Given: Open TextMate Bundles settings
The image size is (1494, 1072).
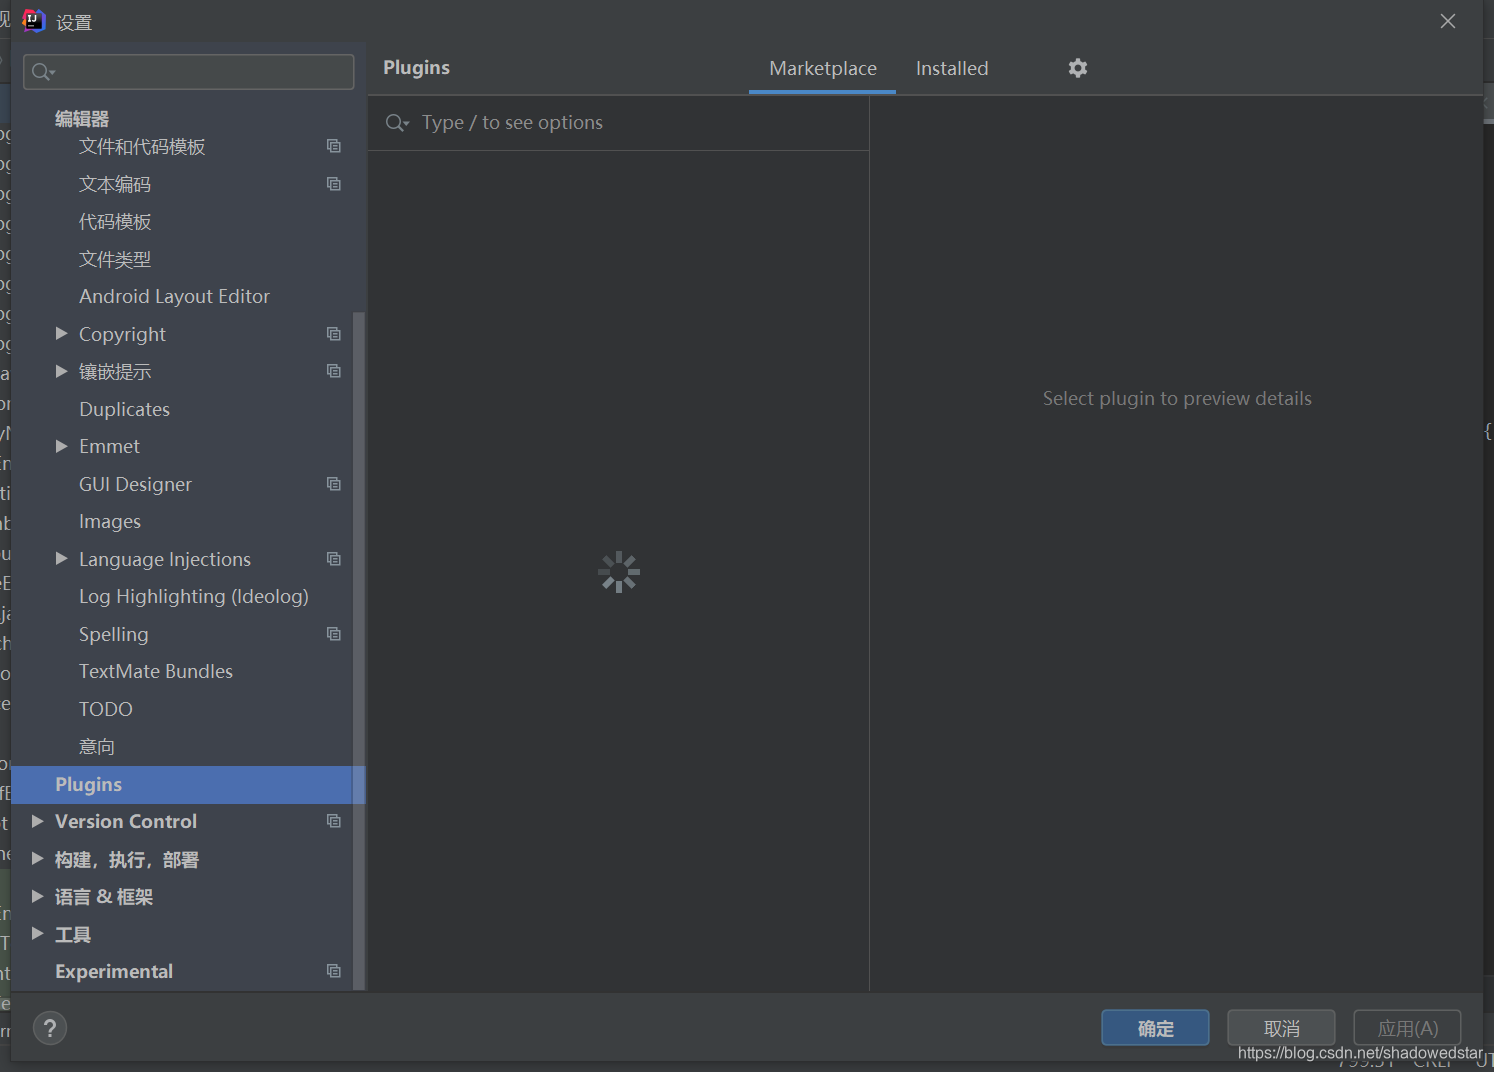Looking at the screenshot, I should [156, 671].
